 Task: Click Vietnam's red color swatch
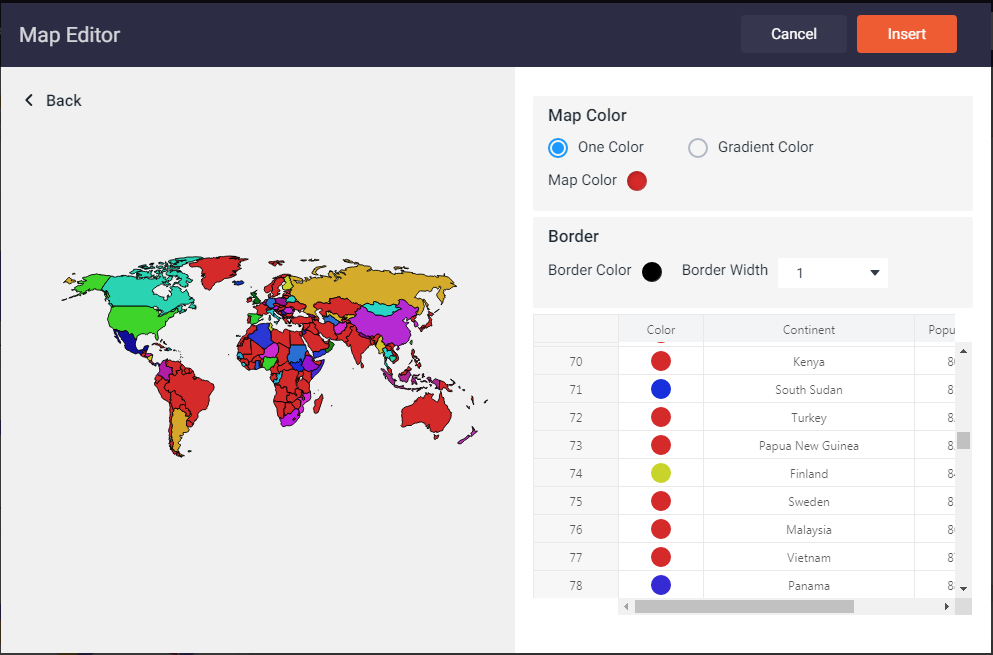point(661,557)
